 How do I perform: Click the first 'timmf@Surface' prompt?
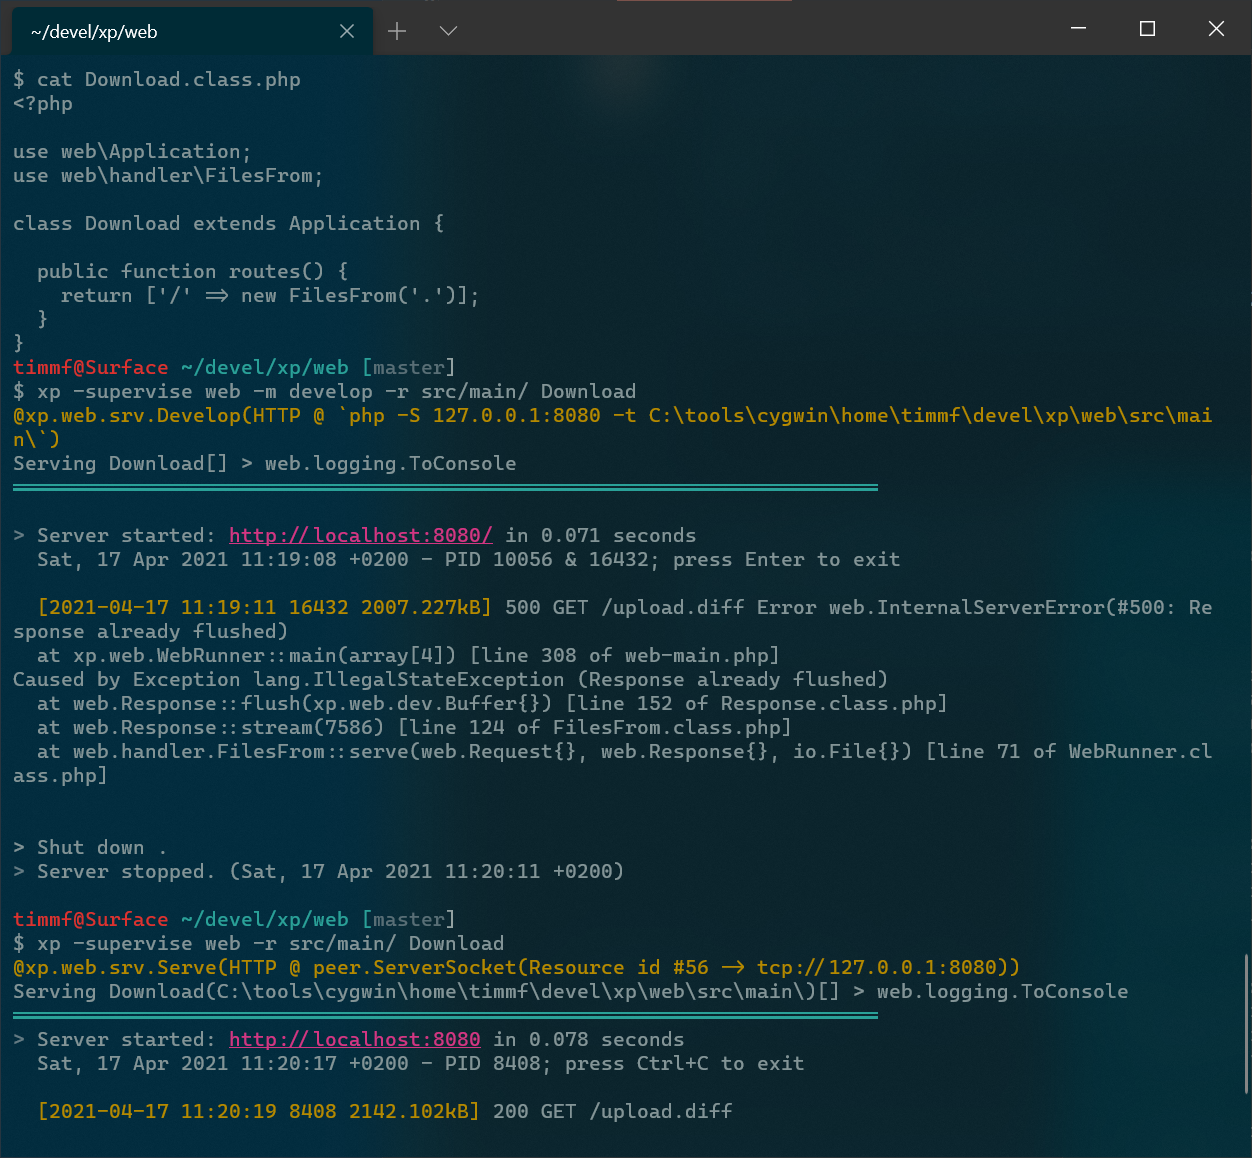click(x=91, y=367)
